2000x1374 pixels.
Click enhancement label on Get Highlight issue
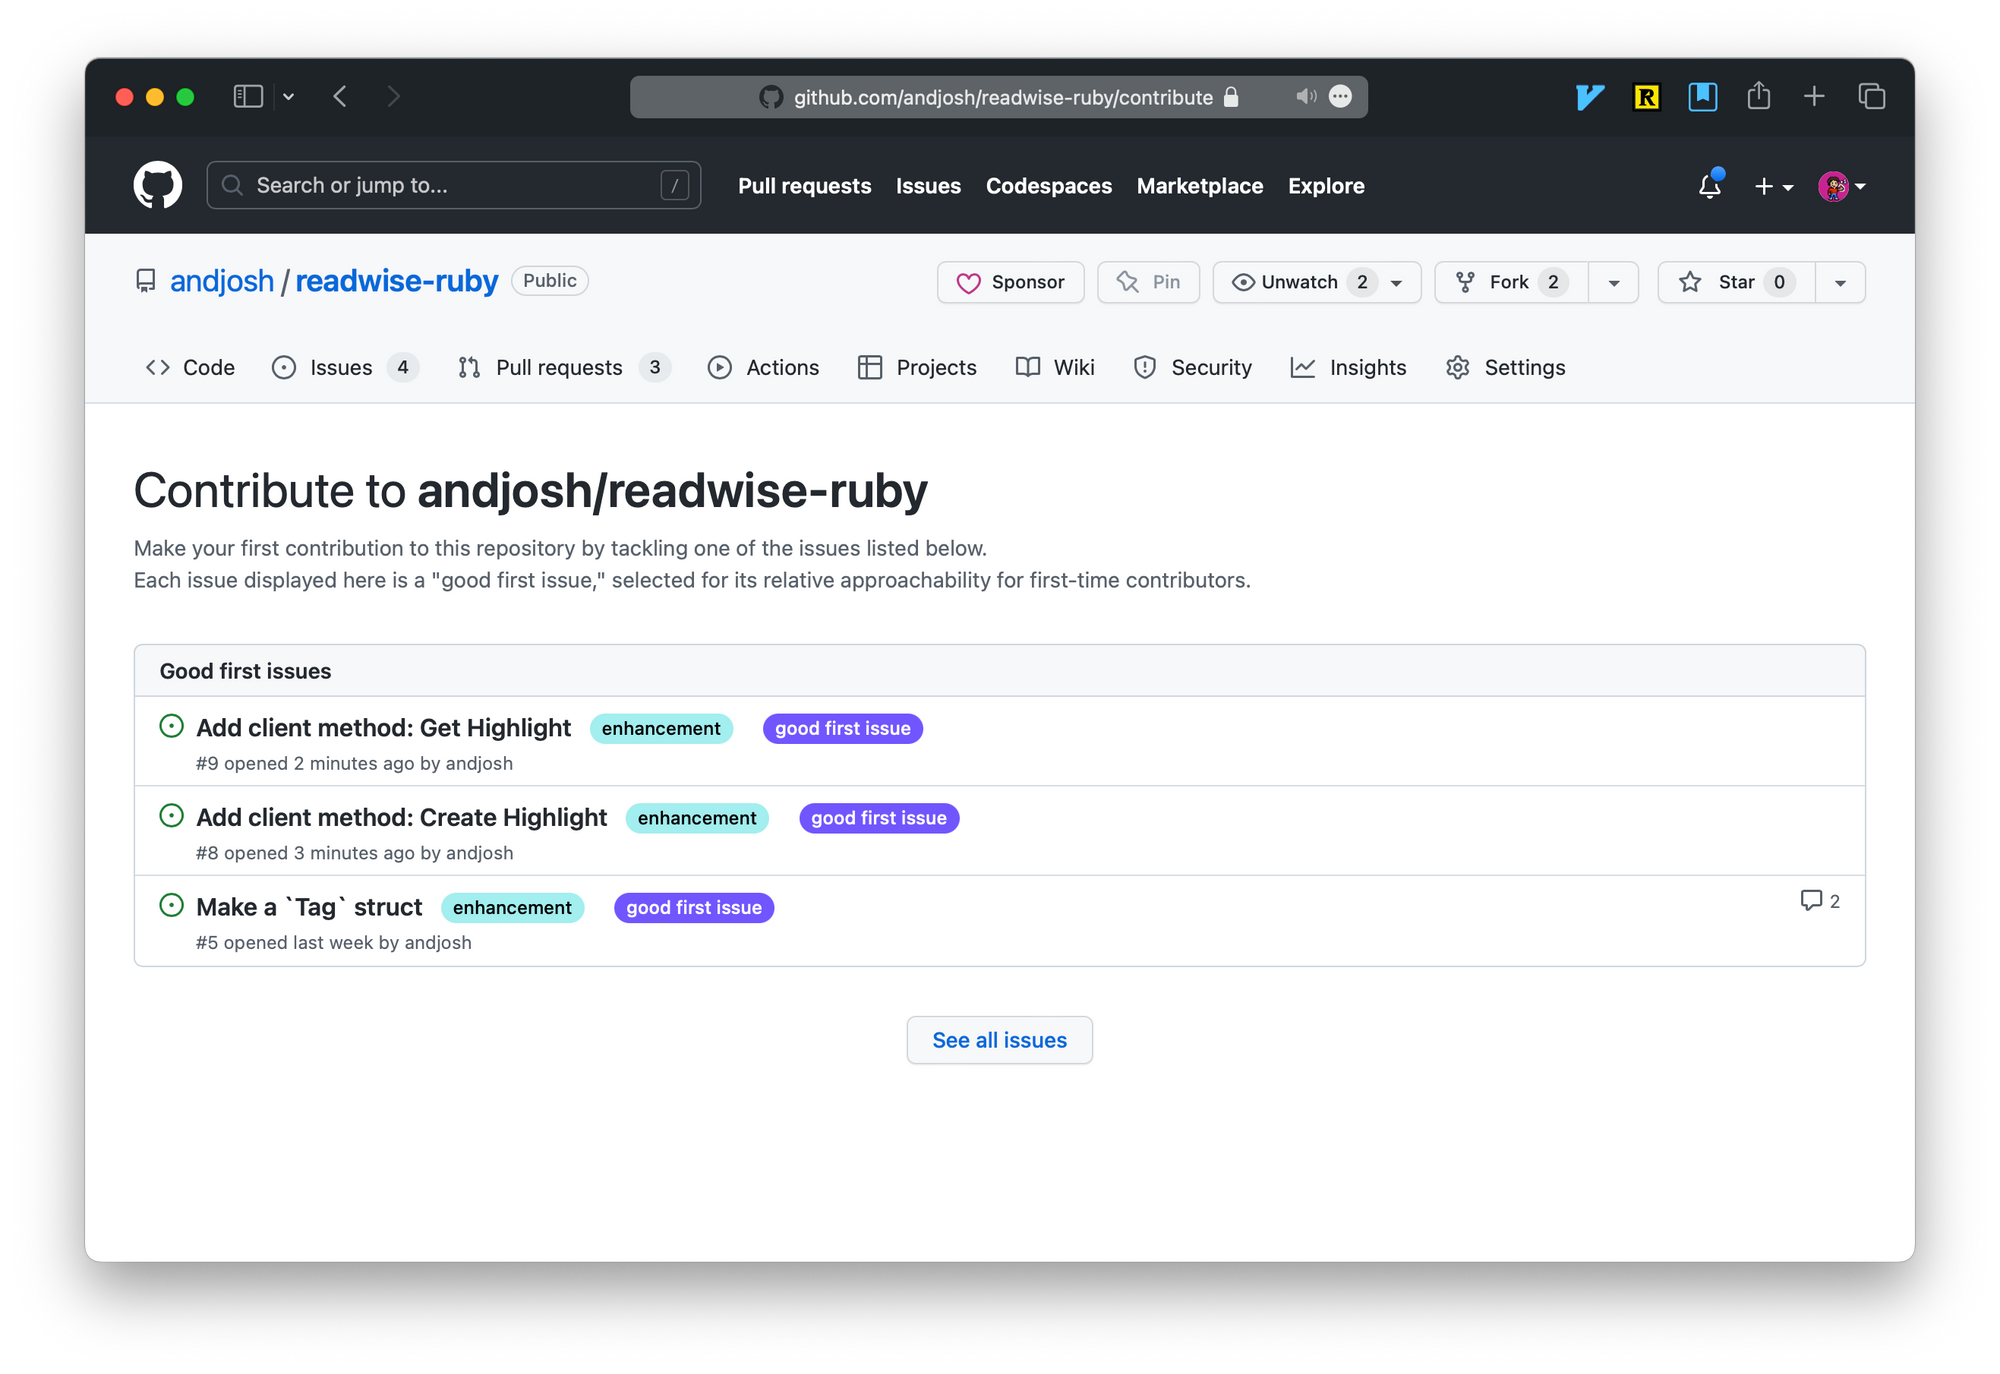(661, 728)
